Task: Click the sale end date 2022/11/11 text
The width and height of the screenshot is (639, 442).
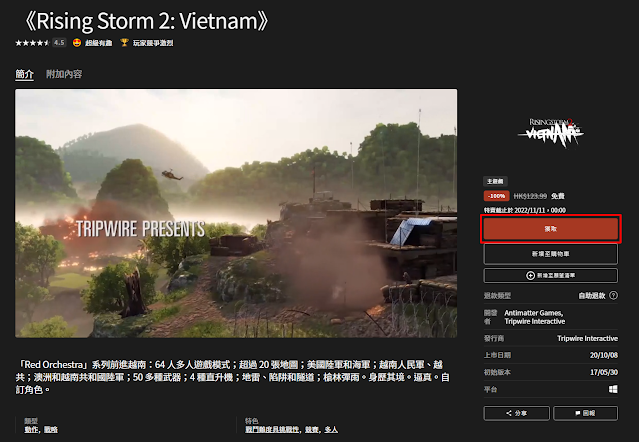Action: (x=525, y=210)
